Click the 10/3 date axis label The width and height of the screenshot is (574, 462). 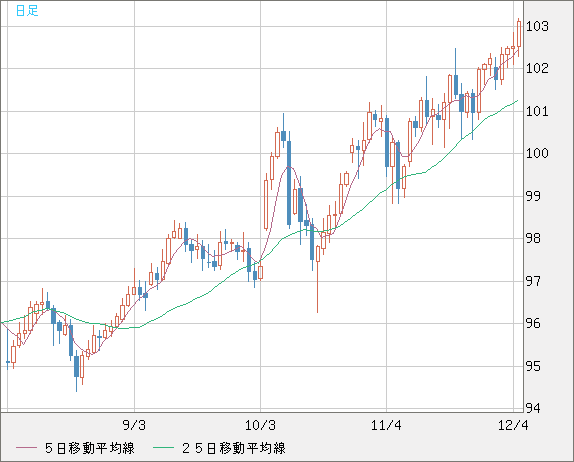[260, 425]
